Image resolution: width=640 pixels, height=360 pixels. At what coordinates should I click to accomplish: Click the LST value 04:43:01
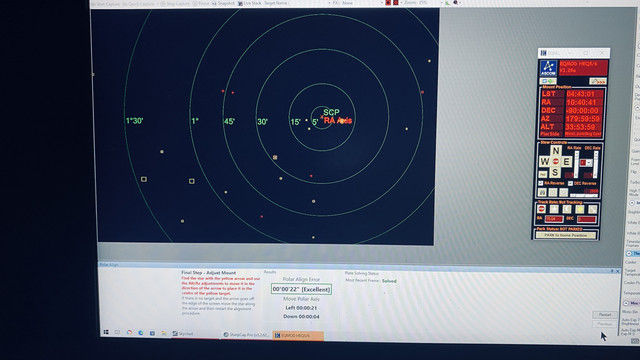tap(580, 94)
